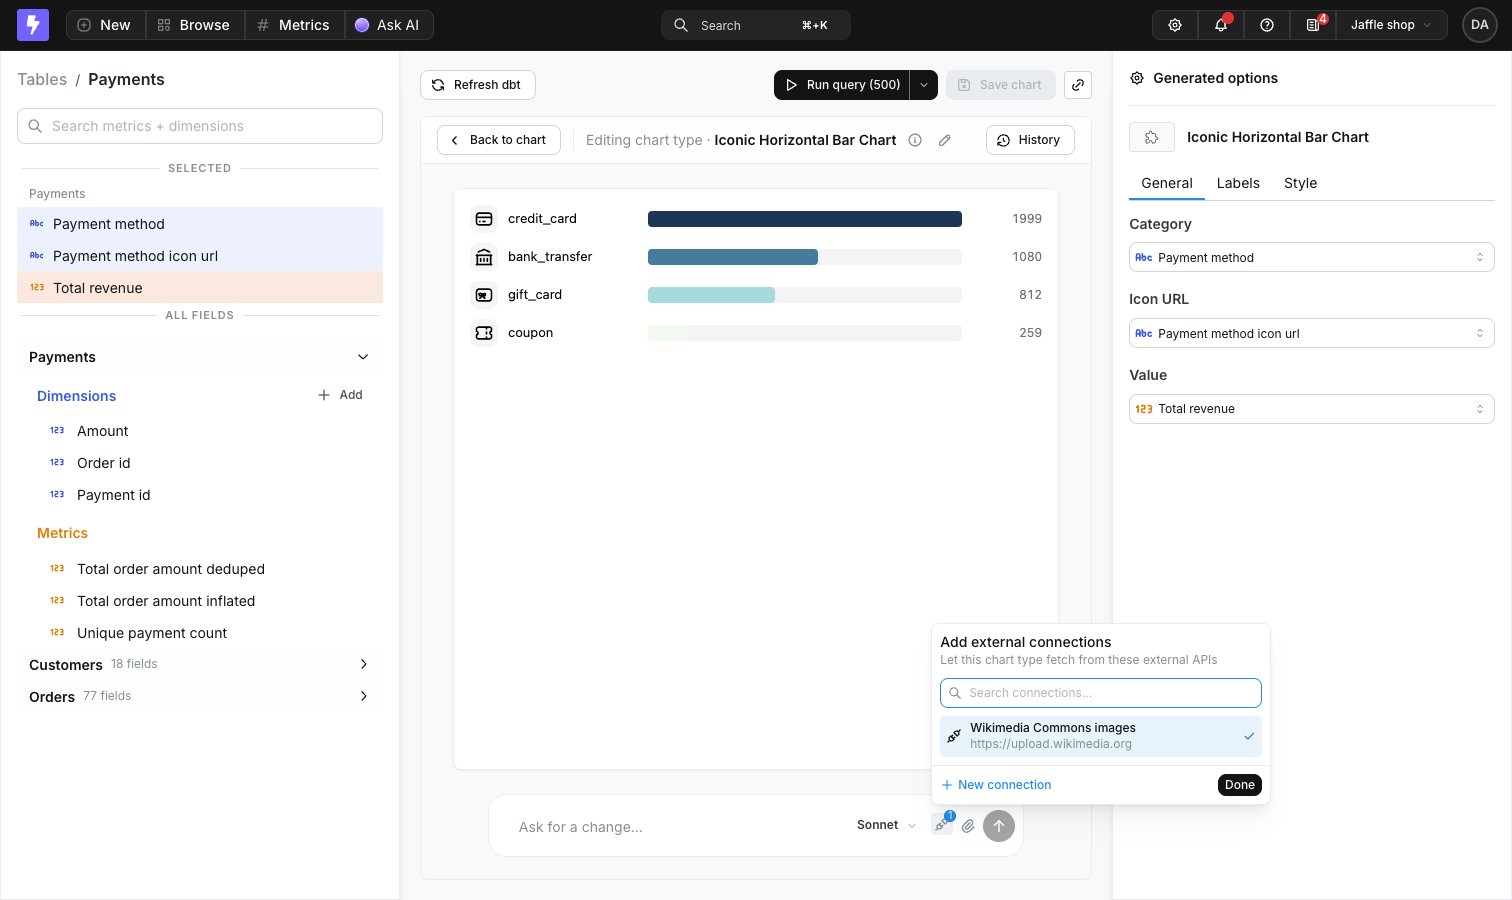Click the Save chart button

(x=1000, y=85)
